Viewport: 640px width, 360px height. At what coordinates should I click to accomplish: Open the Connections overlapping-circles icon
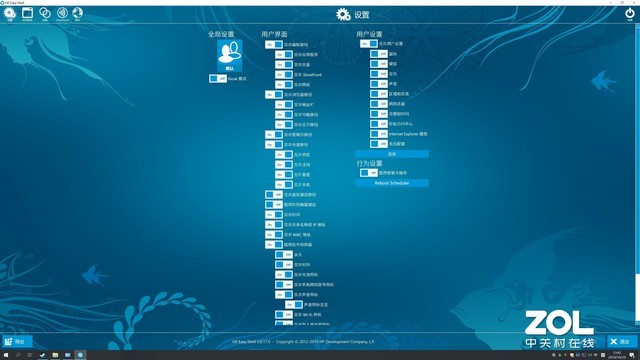(45, 13)
